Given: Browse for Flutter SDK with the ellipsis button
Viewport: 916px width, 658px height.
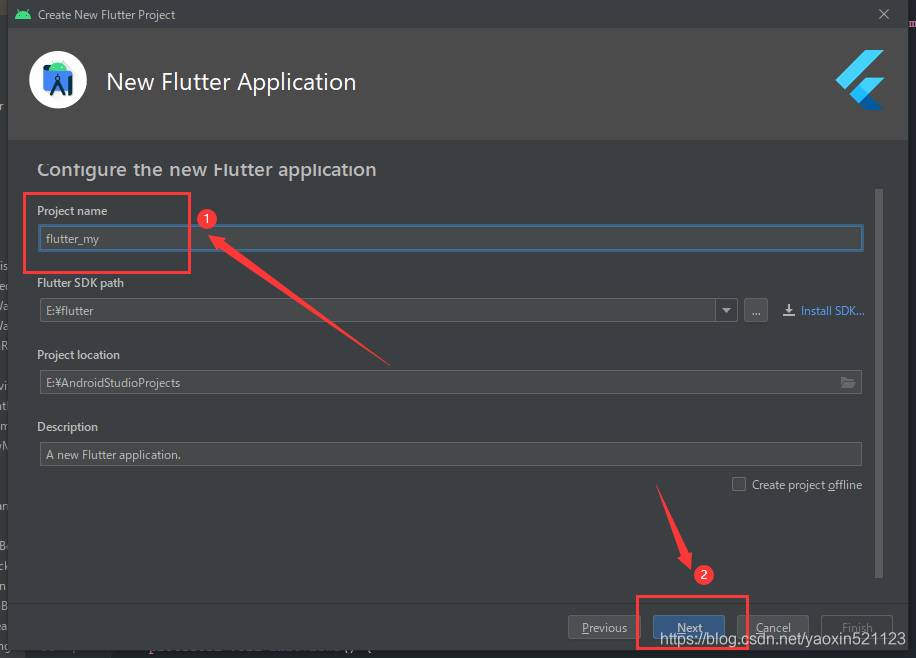Looking at the screenshot, I should point(756,310).
